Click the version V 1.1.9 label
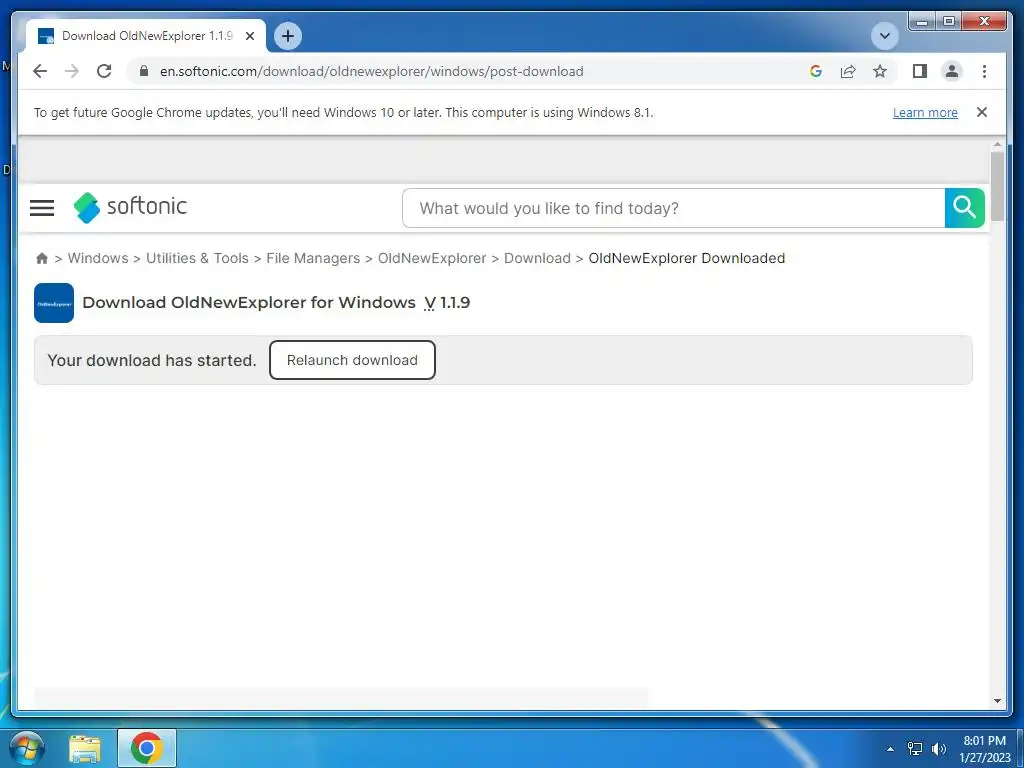 point(447,302)
